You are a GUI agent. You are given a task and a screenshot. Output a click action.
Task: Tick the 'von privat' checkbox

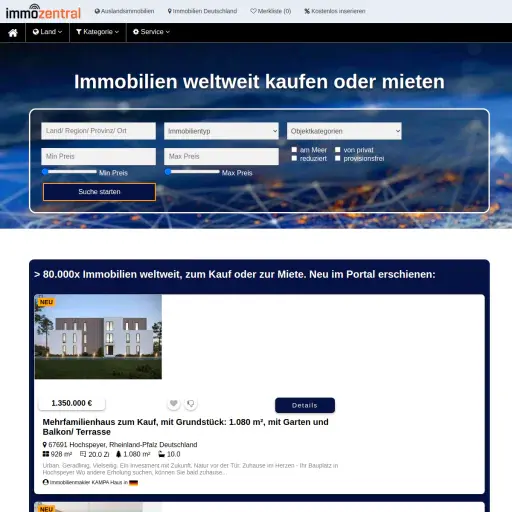click(x=338, y=149)
